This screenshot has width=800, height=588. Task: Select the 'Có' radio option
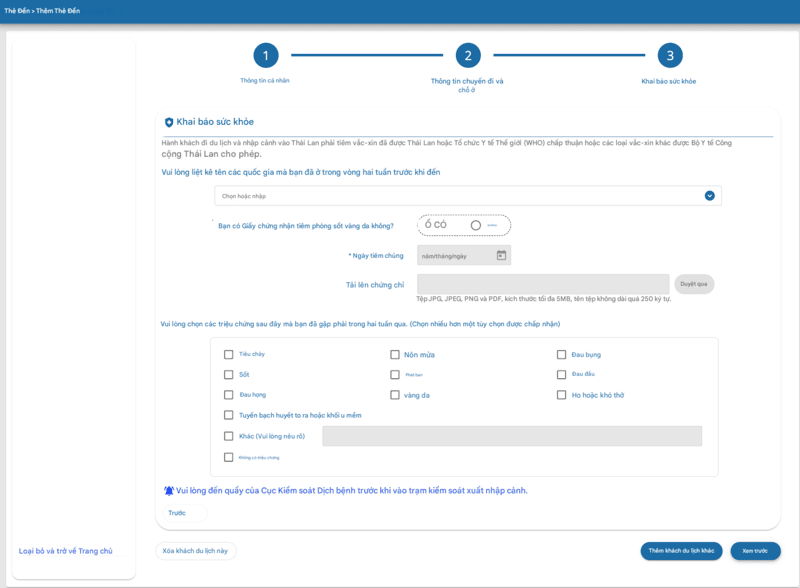pyautogui.click(x=426, y=225)
